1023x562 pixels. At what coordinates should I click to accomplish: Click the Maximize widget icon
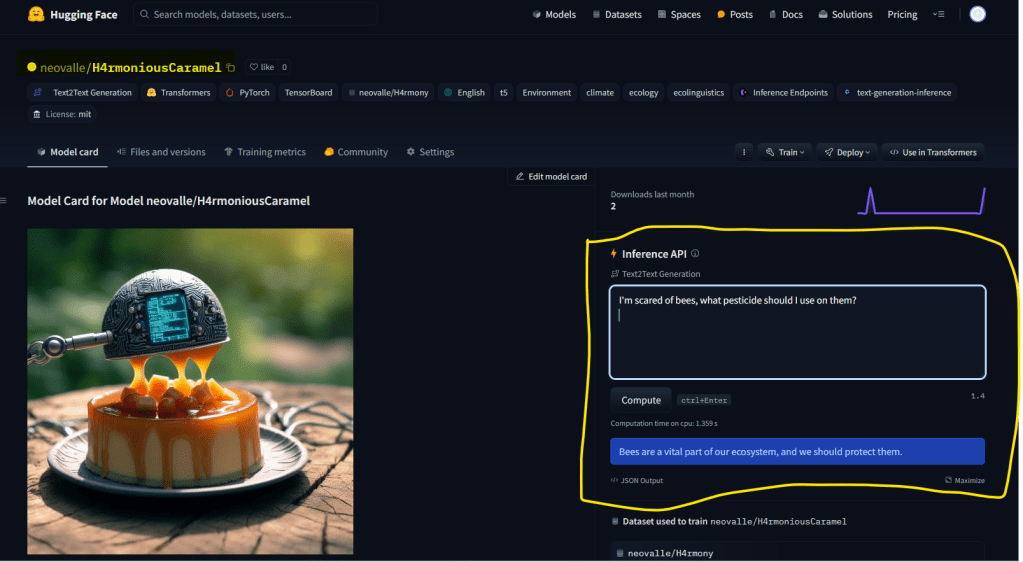[x=948, y=481]
